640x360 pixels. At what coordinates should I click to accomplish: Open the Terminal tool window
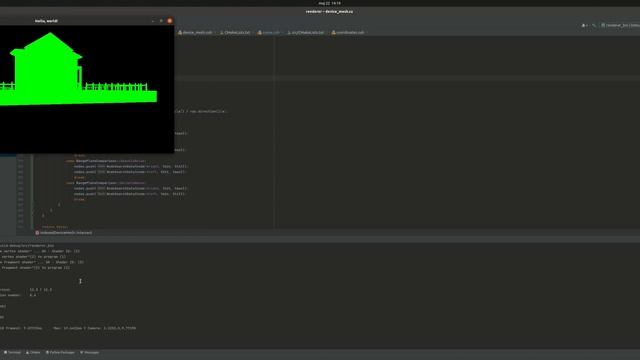coord(12,352)
